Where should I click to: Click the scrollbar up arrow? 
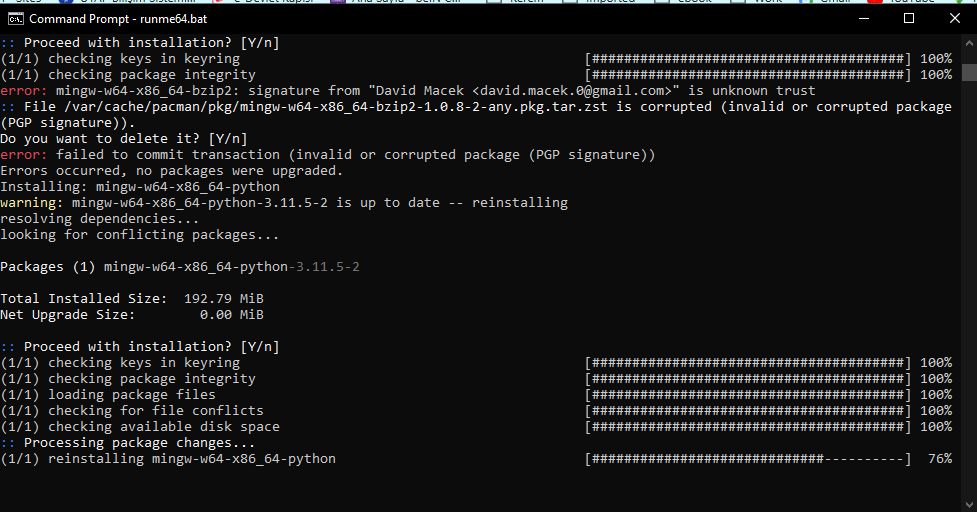[969, 44]
